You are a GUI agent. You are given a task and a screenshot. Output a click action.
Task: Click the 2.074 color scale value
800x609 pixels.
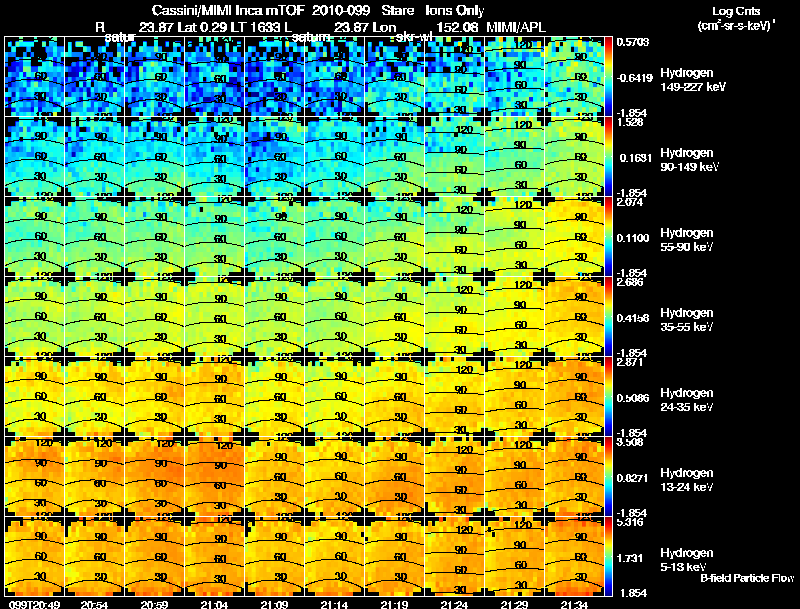pyautogui.click(x=631, y=202)
